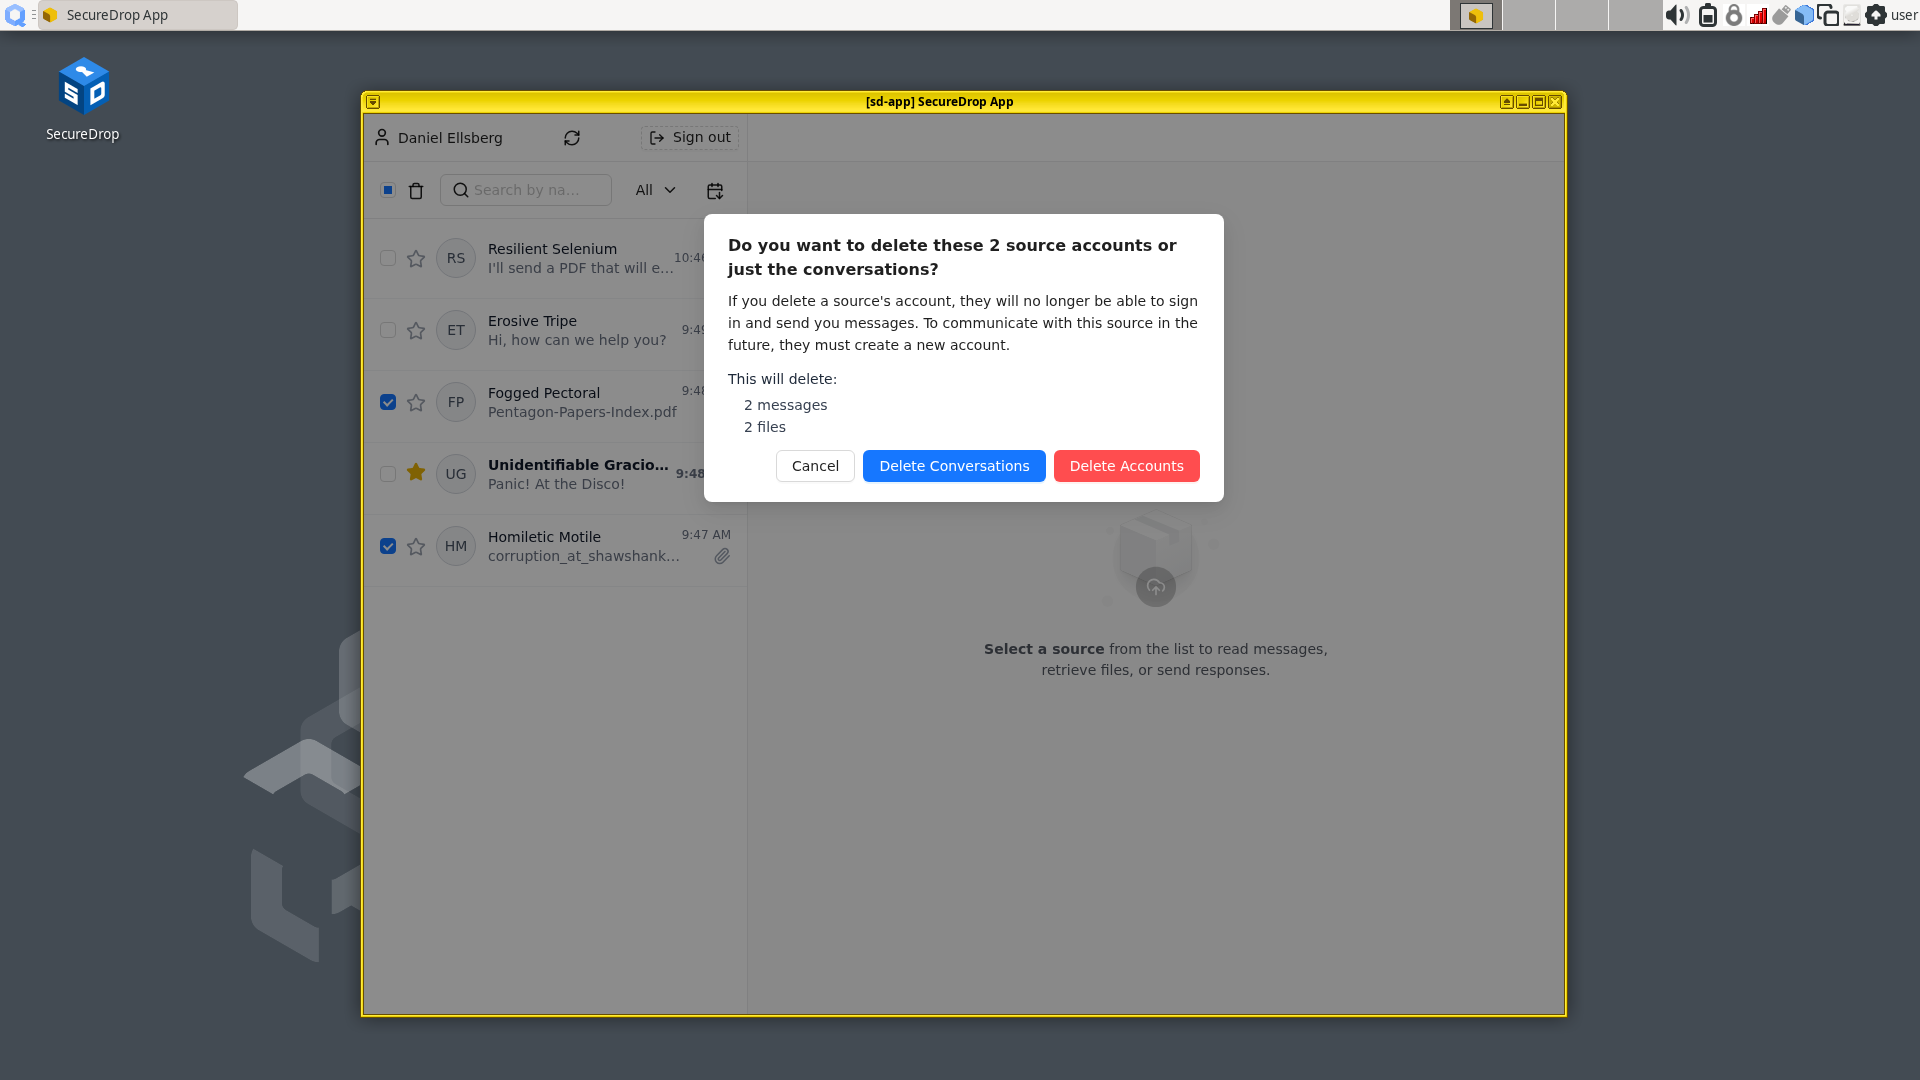Click the Delete Conversations button

point(954,466)
